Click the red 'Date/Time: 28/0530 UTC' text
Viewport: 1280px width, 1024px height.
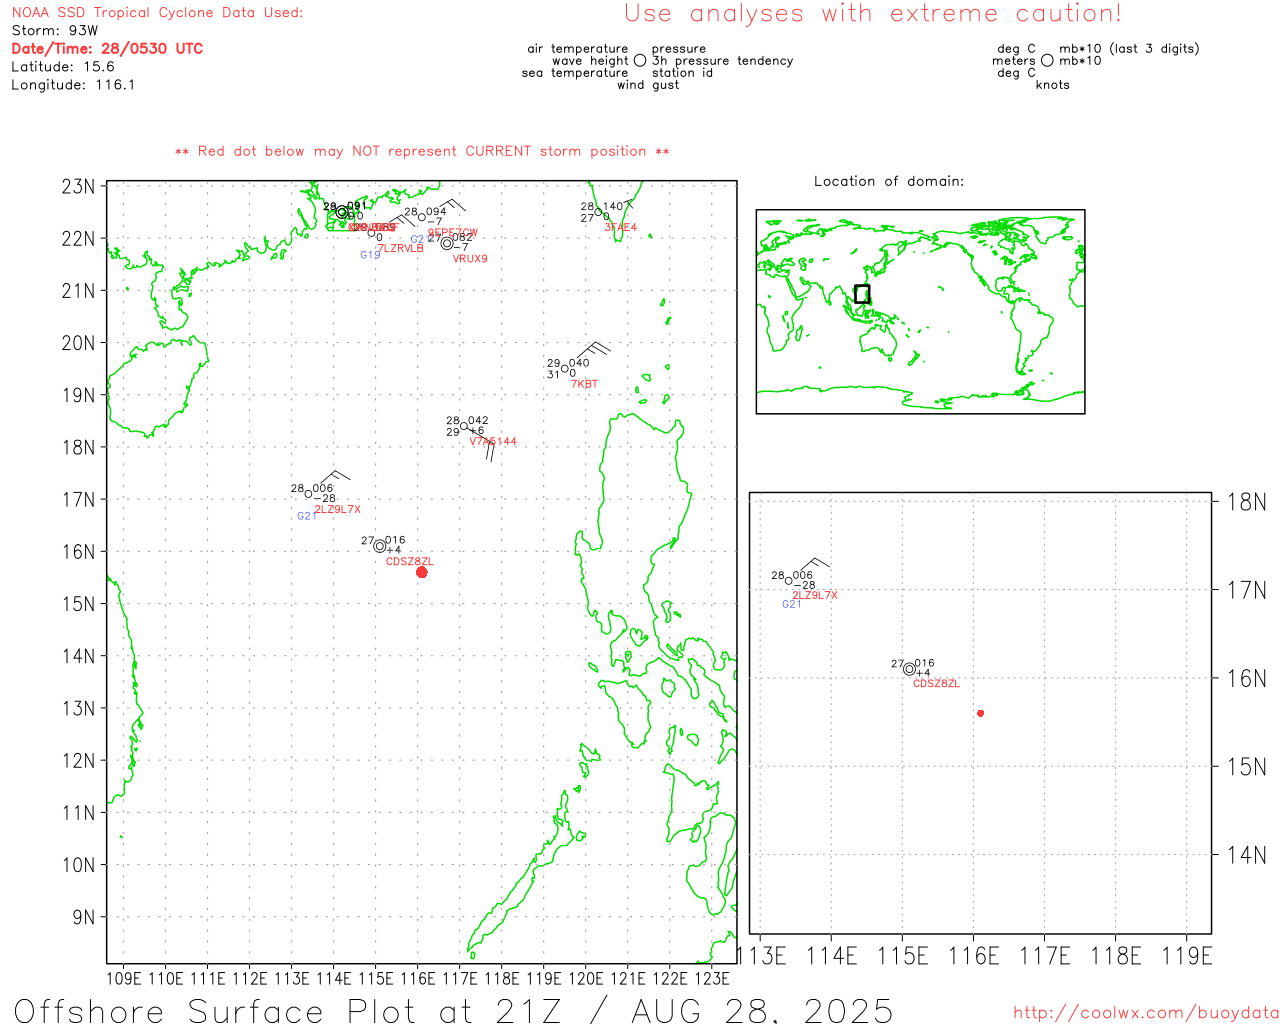click(107, 48)
